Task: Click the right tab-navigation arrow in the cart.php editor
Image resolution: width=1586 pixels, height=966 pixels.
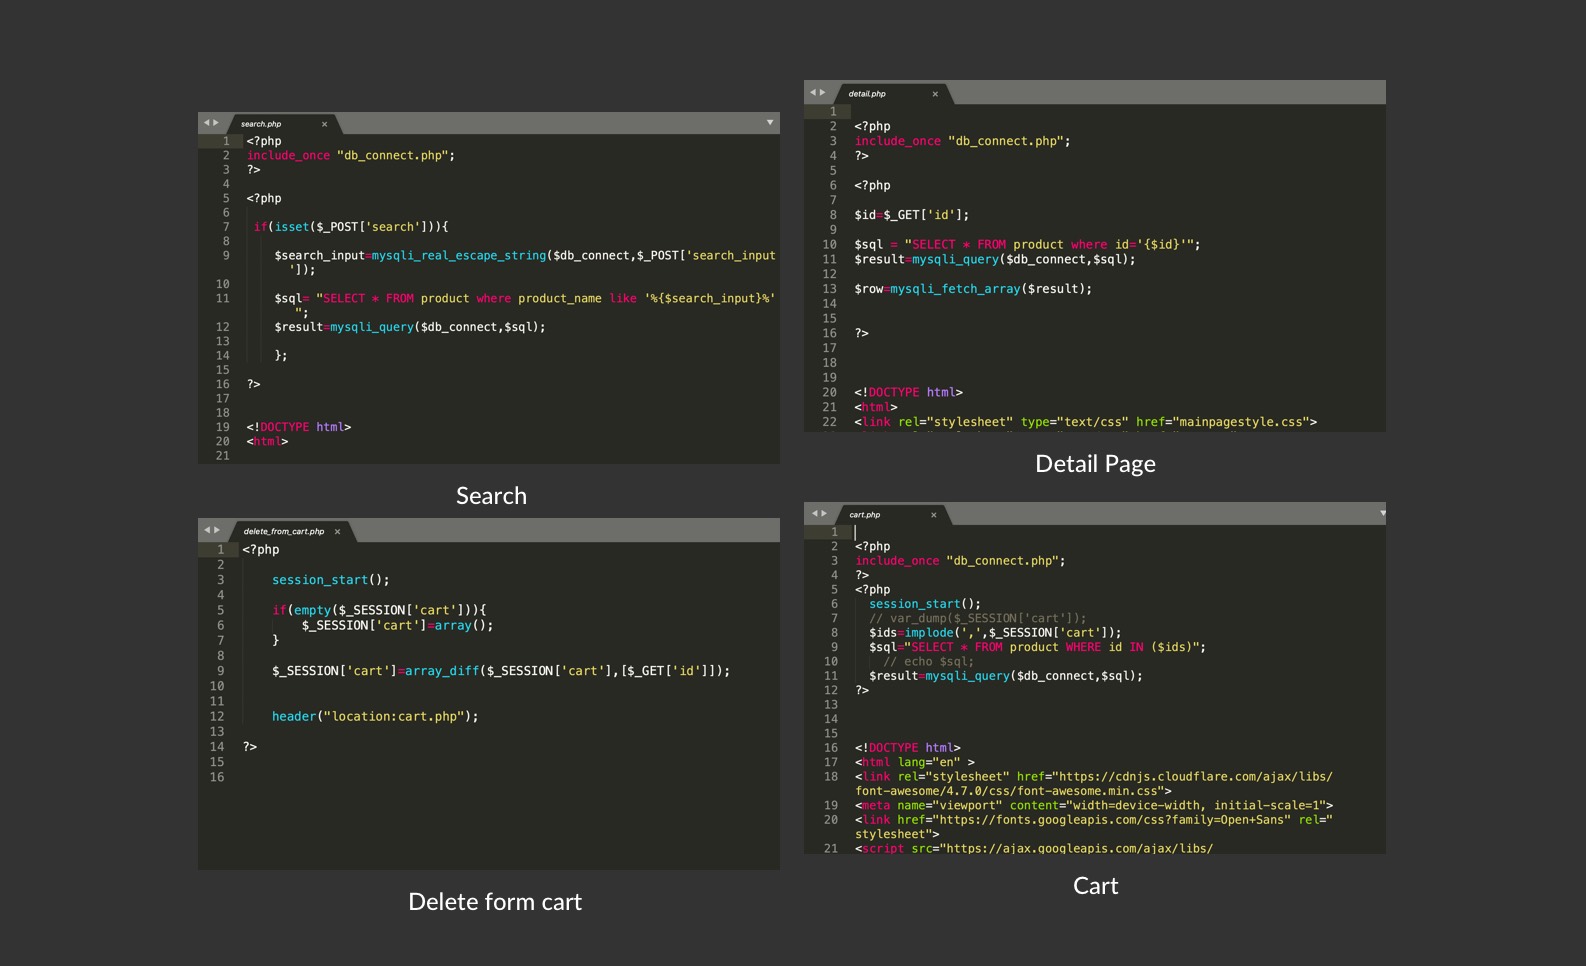Action: point(824,513)
